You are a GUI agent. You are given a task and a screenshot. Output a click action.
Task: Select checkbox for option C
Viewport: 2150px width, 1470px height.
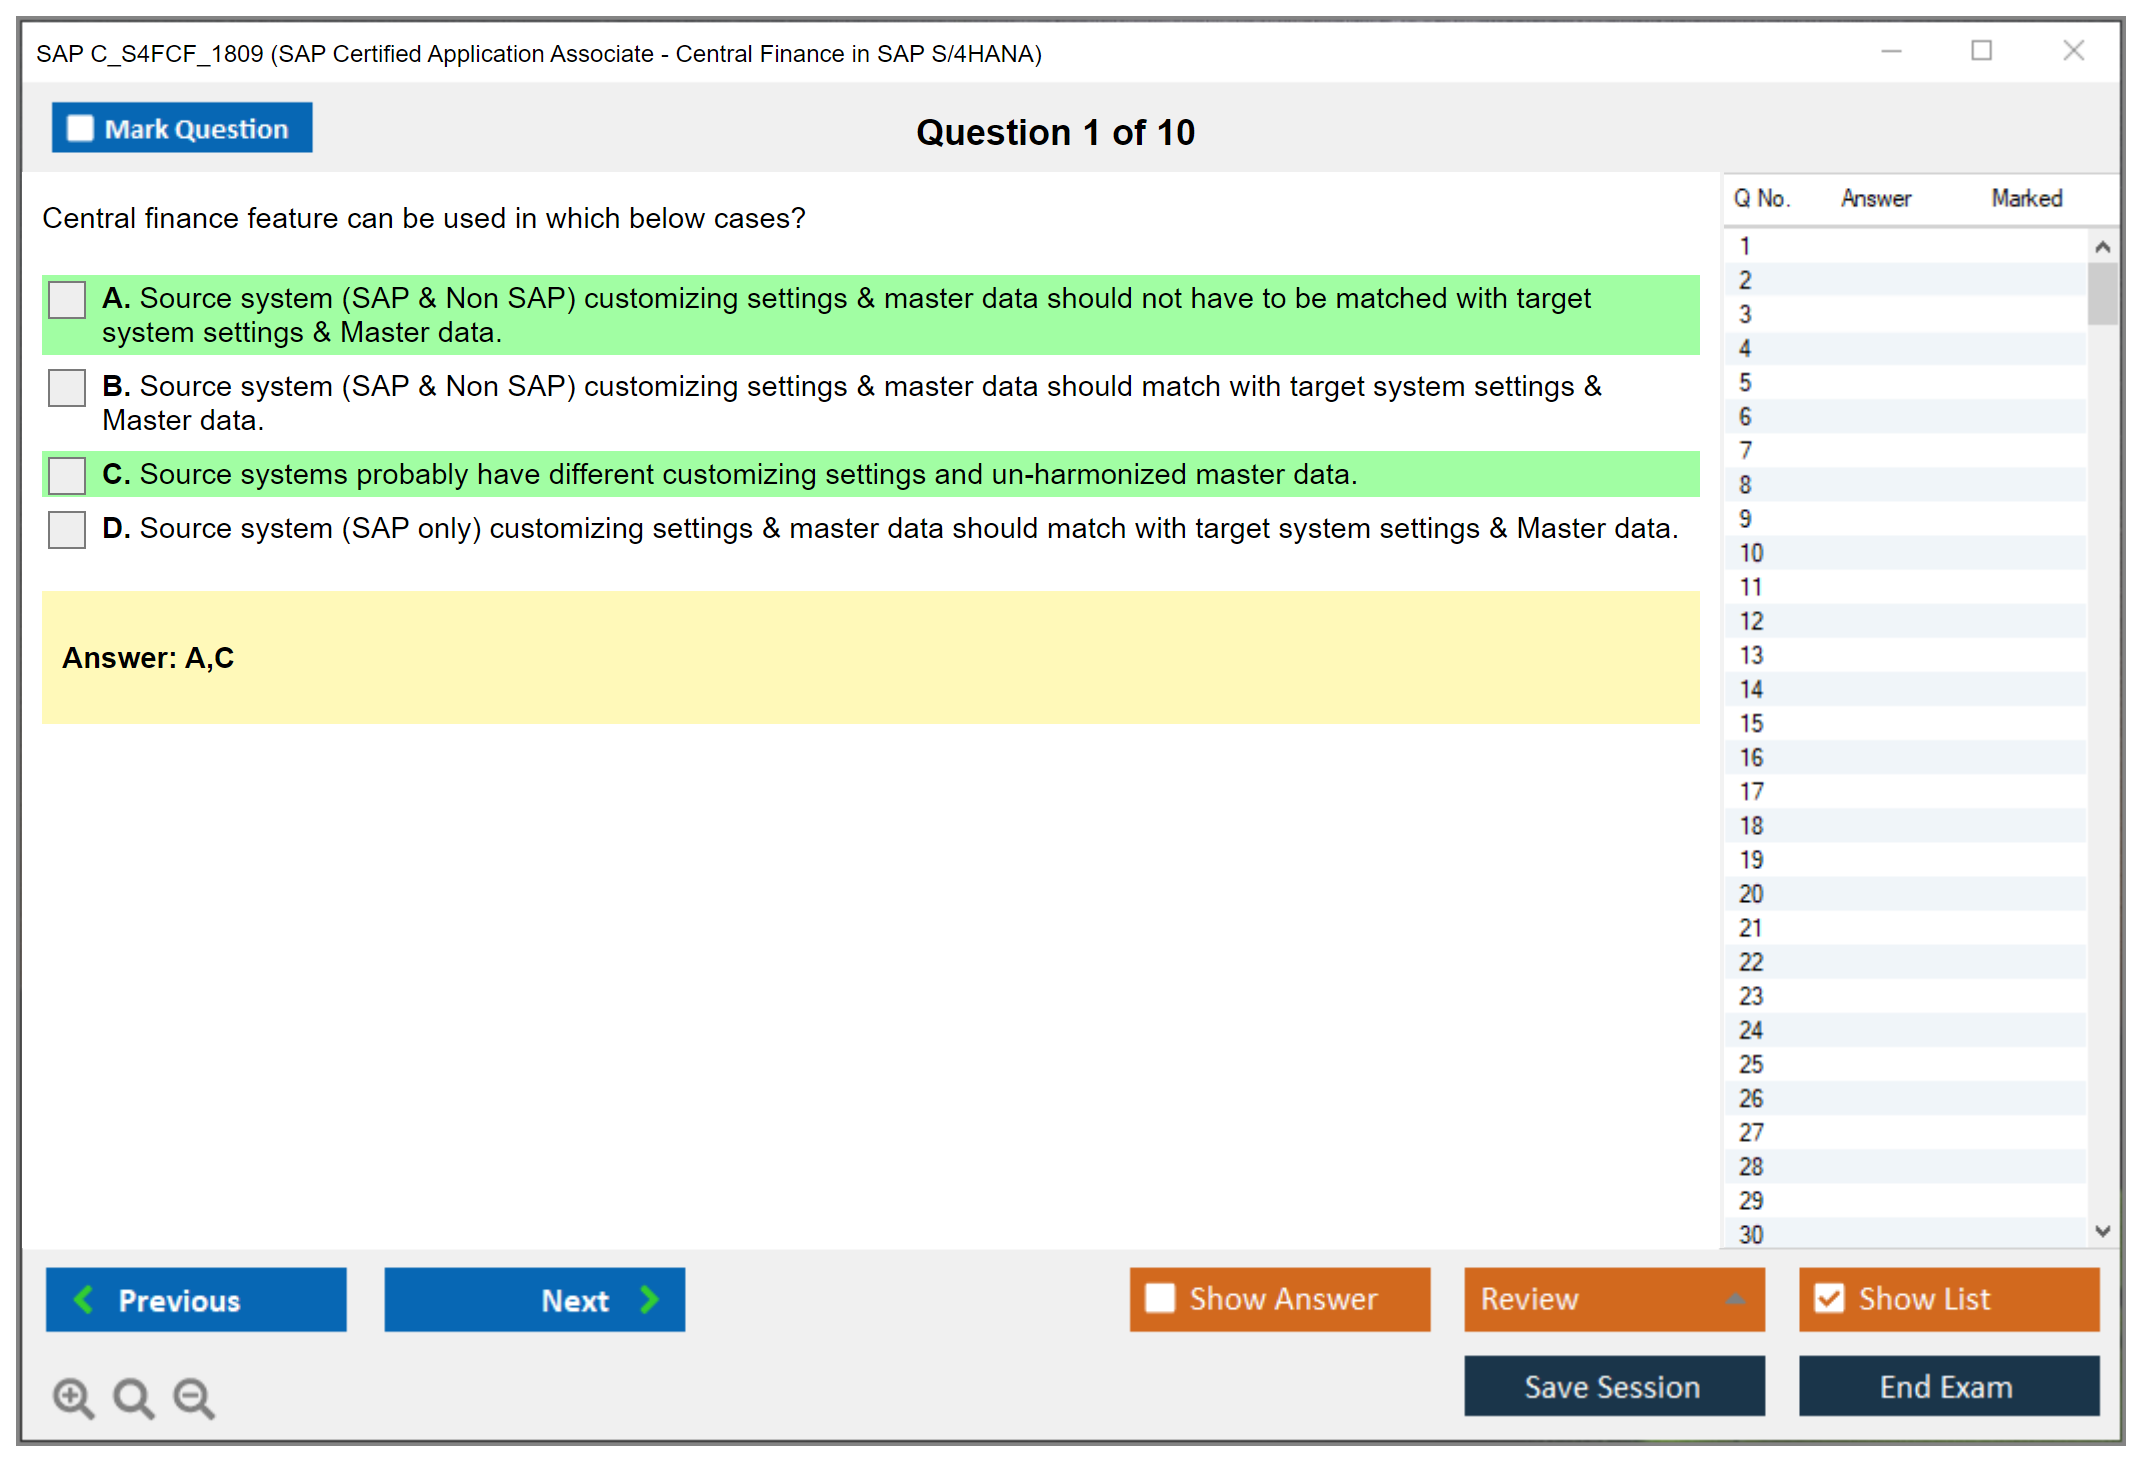point(67,475)
